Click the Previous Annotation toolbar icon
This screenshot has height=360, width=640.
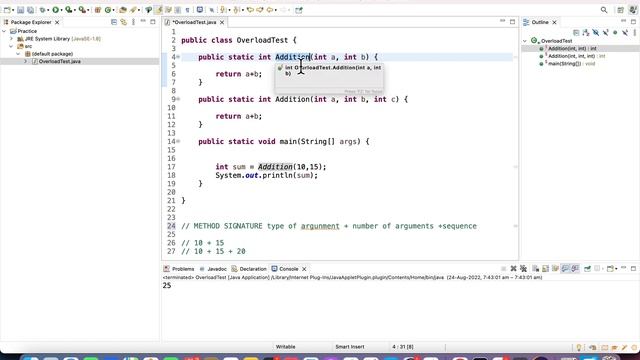pos(236,10)
